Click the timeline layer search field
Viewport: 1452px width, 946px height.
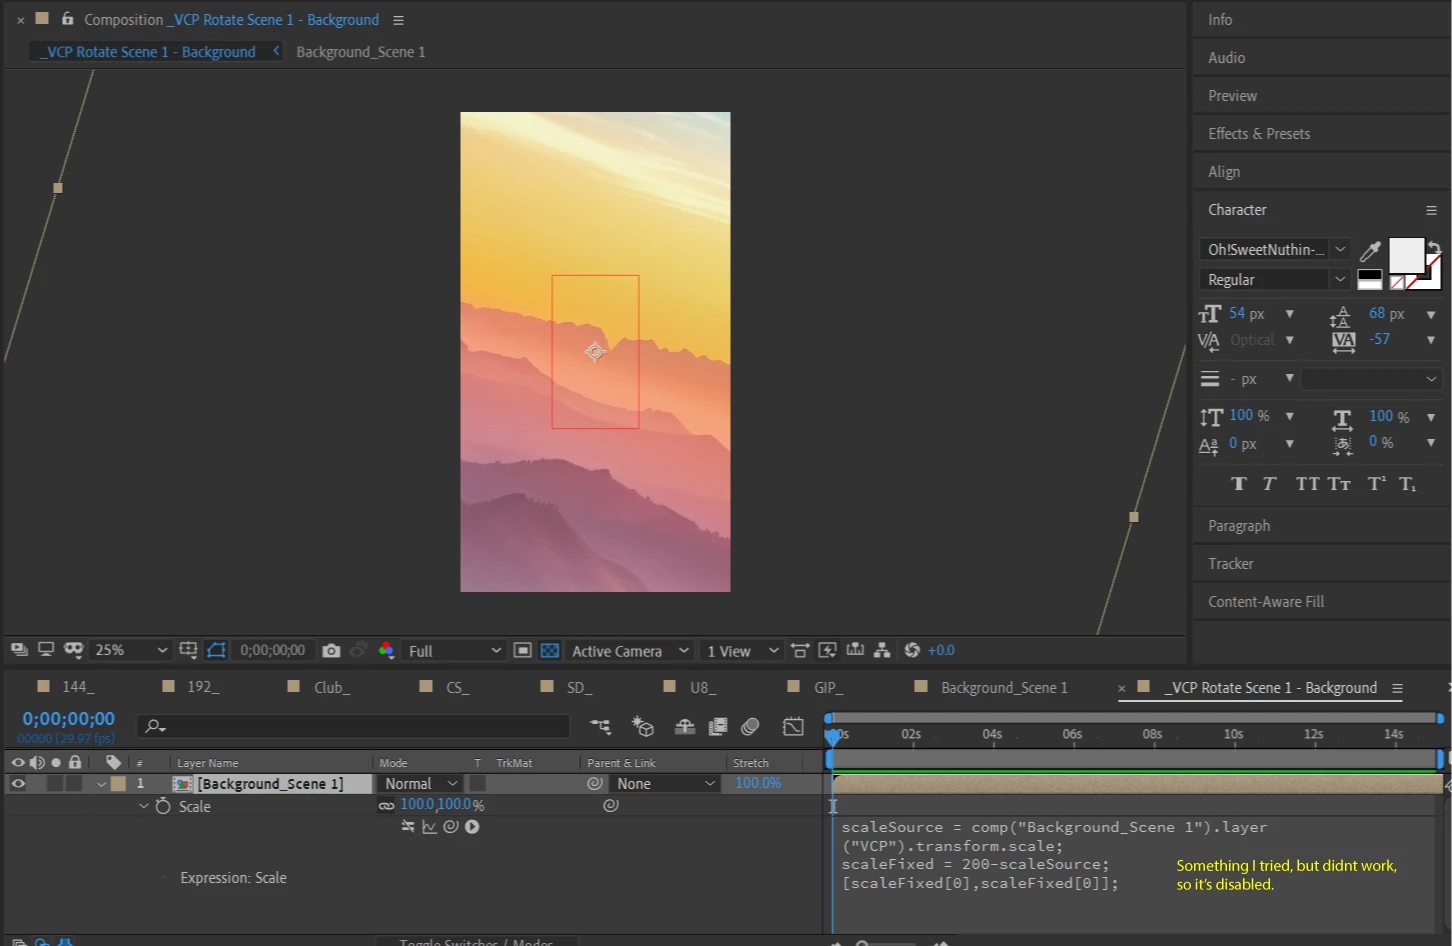(x=355, y=727)
